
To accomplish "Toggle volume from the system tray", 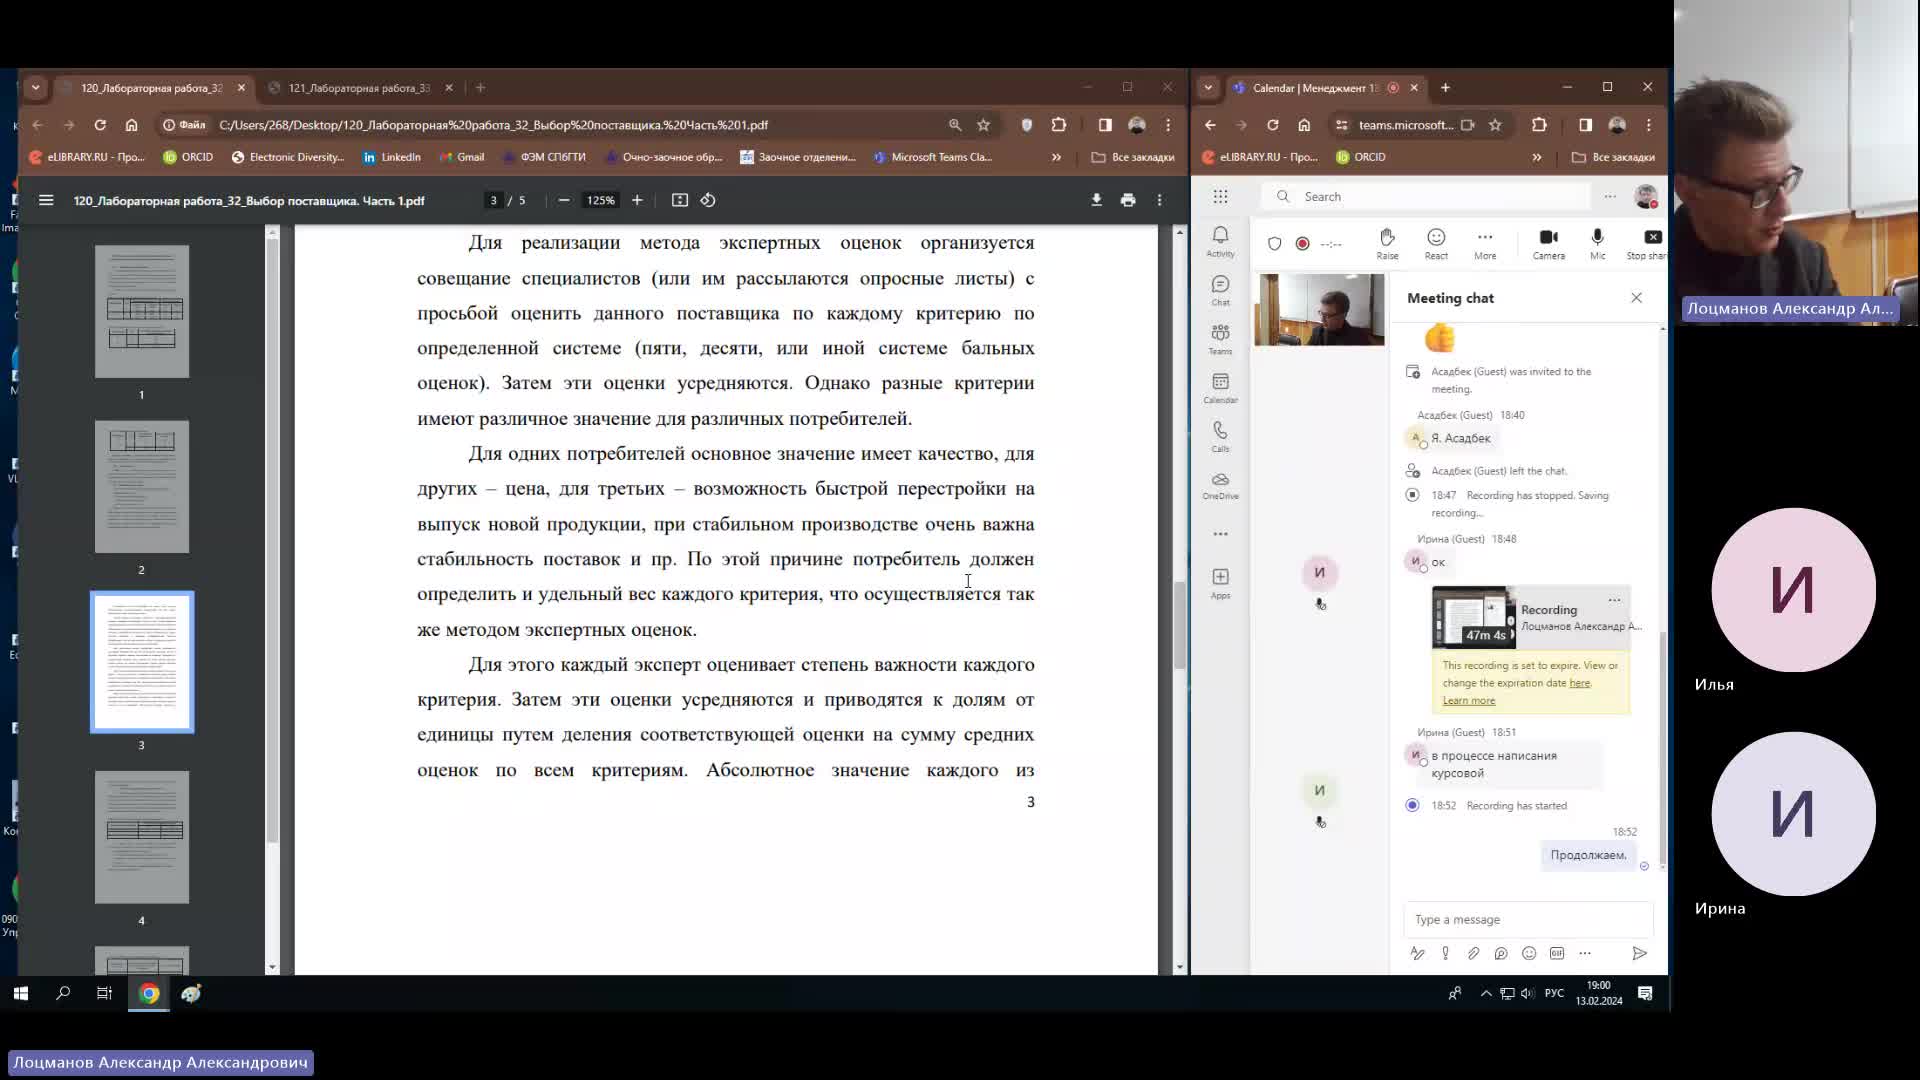I will point(1527,993).
